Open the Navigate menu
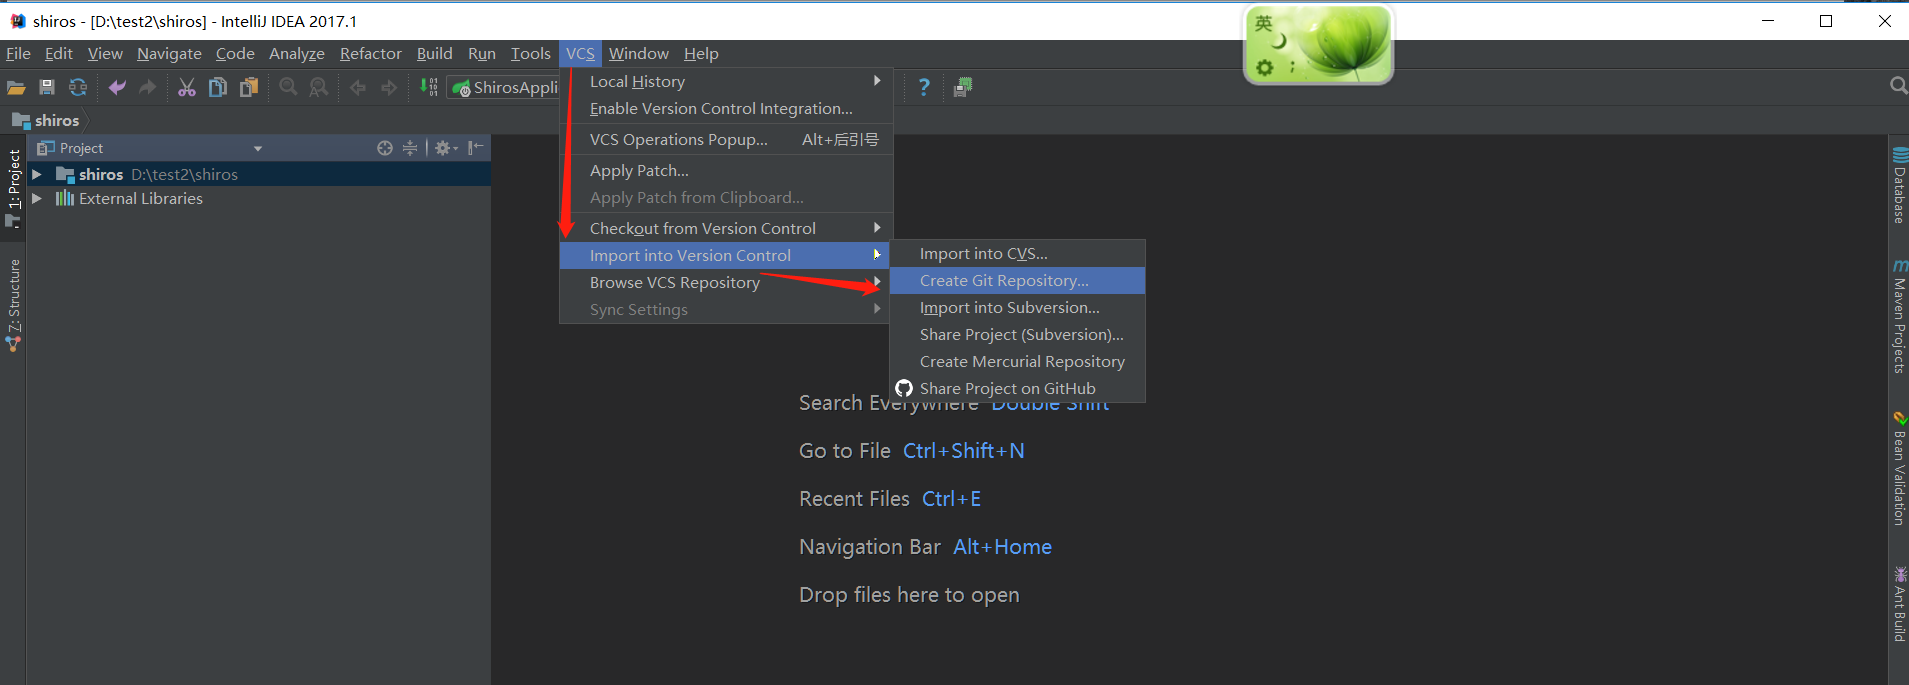Viewport: 1909px width, 685px height. [x=169, y=54]
